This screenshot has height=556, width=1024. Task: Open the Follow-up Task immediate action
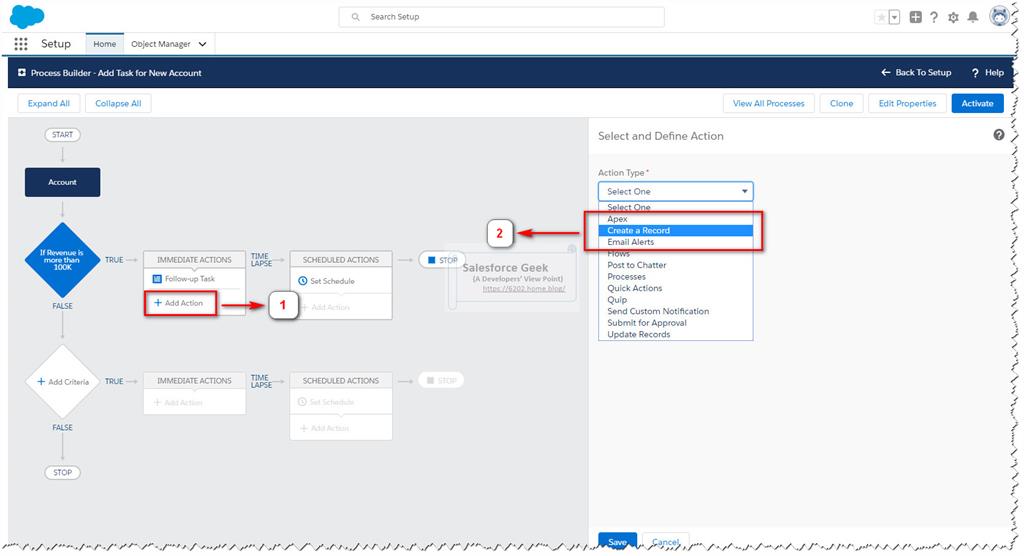click(189, 279)
